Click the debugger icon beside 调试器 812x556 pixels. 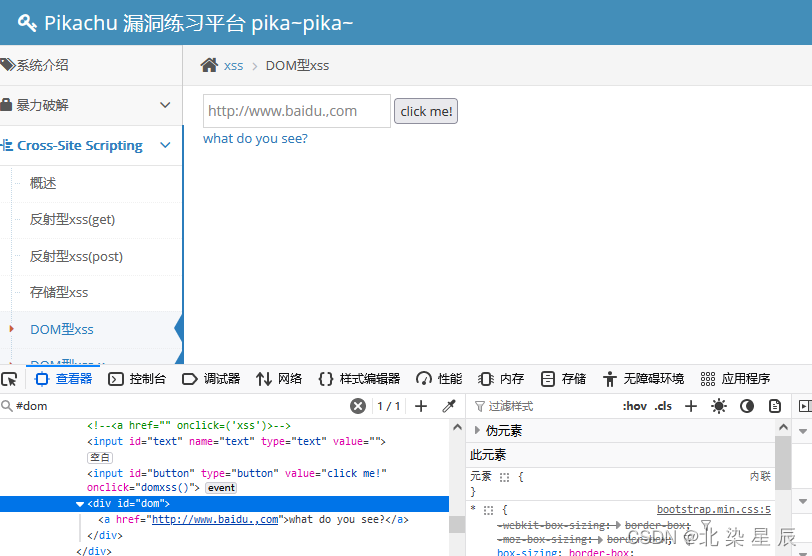coord(190,379)
